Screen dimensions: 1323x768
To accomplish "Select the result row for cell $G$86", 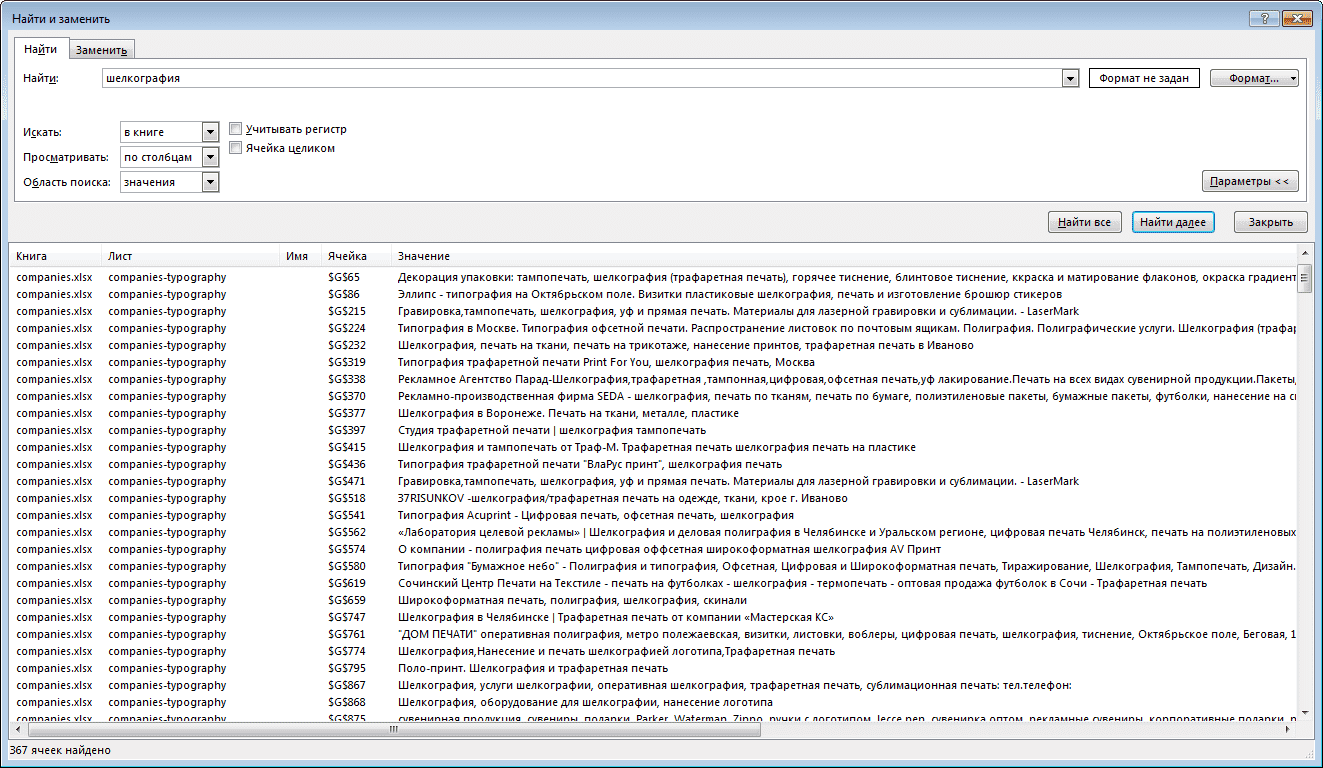I will coord(653,294).
